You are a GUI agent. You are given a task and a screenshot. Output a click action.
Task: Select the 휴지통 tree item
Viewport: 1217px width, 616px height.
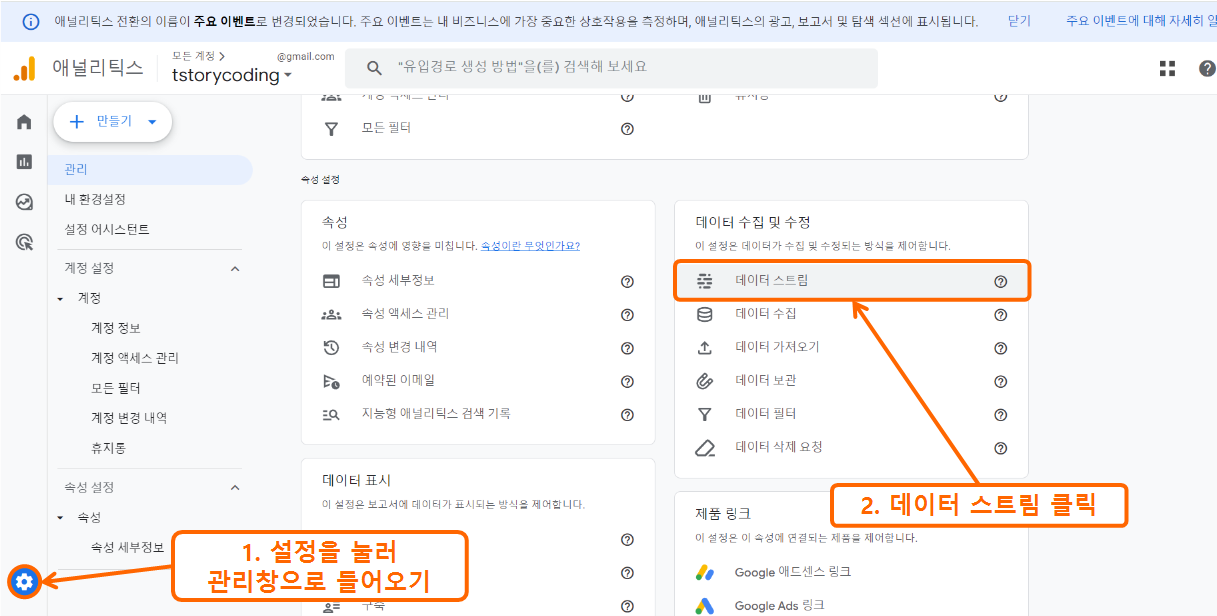[x=110, y=447]
